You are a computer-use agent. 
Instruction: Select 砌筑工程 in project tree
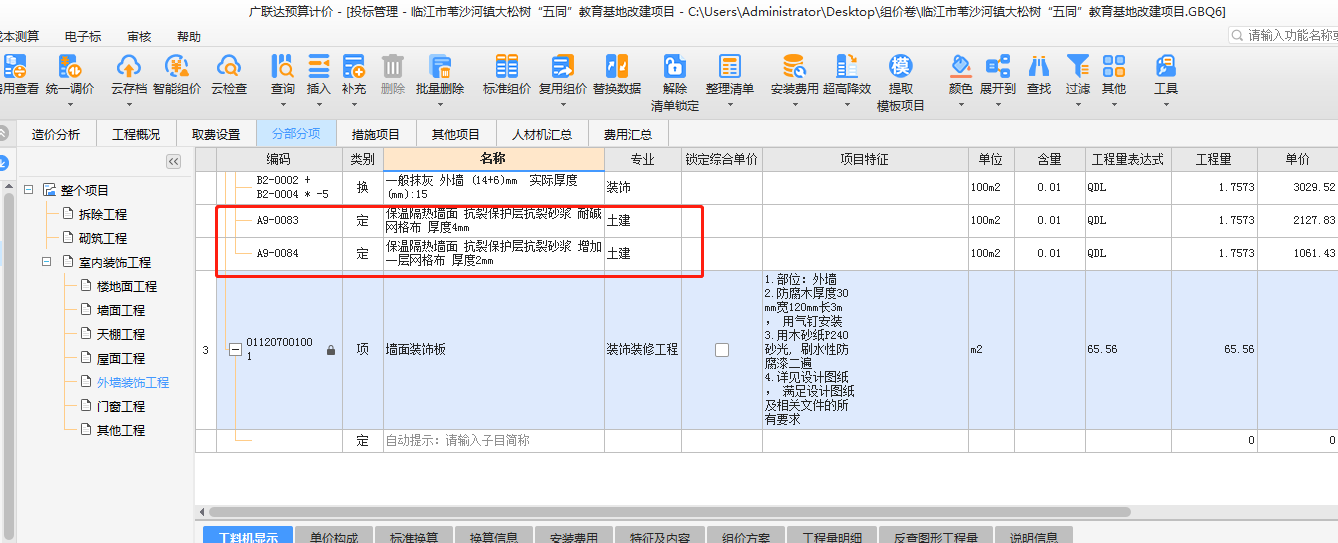(103, 238)
